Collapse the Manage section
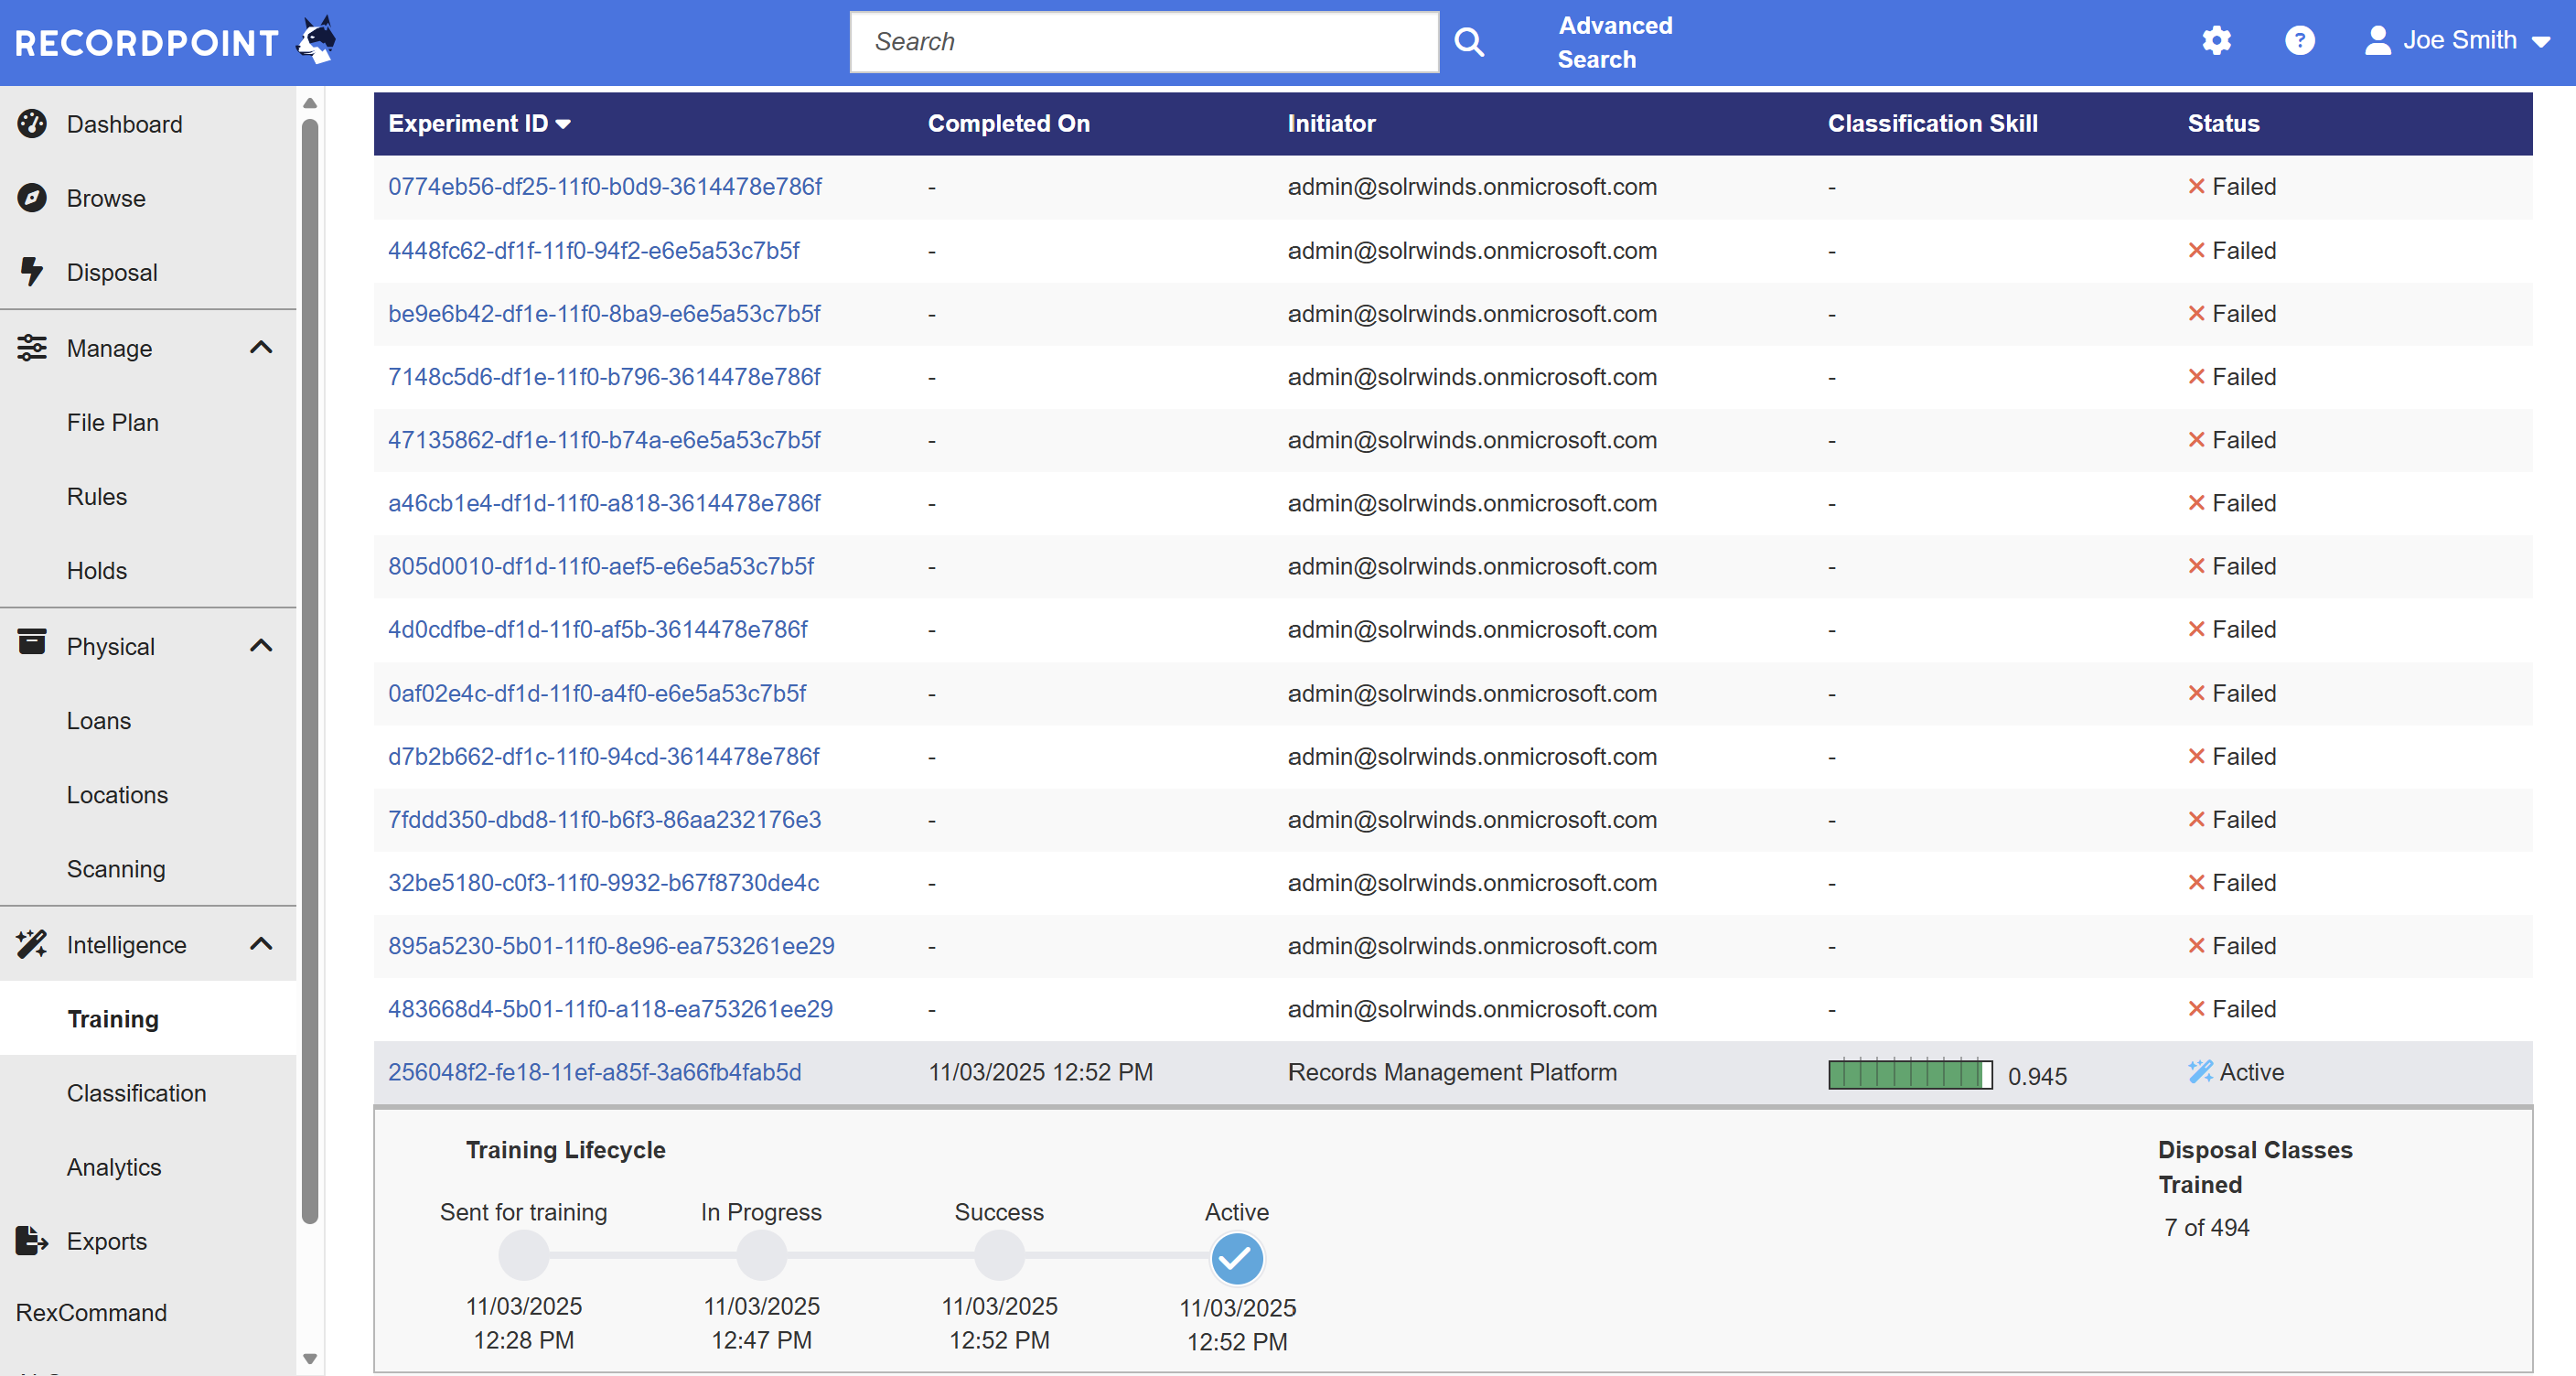The image size is (2576, 1376). tap(261, 348)
